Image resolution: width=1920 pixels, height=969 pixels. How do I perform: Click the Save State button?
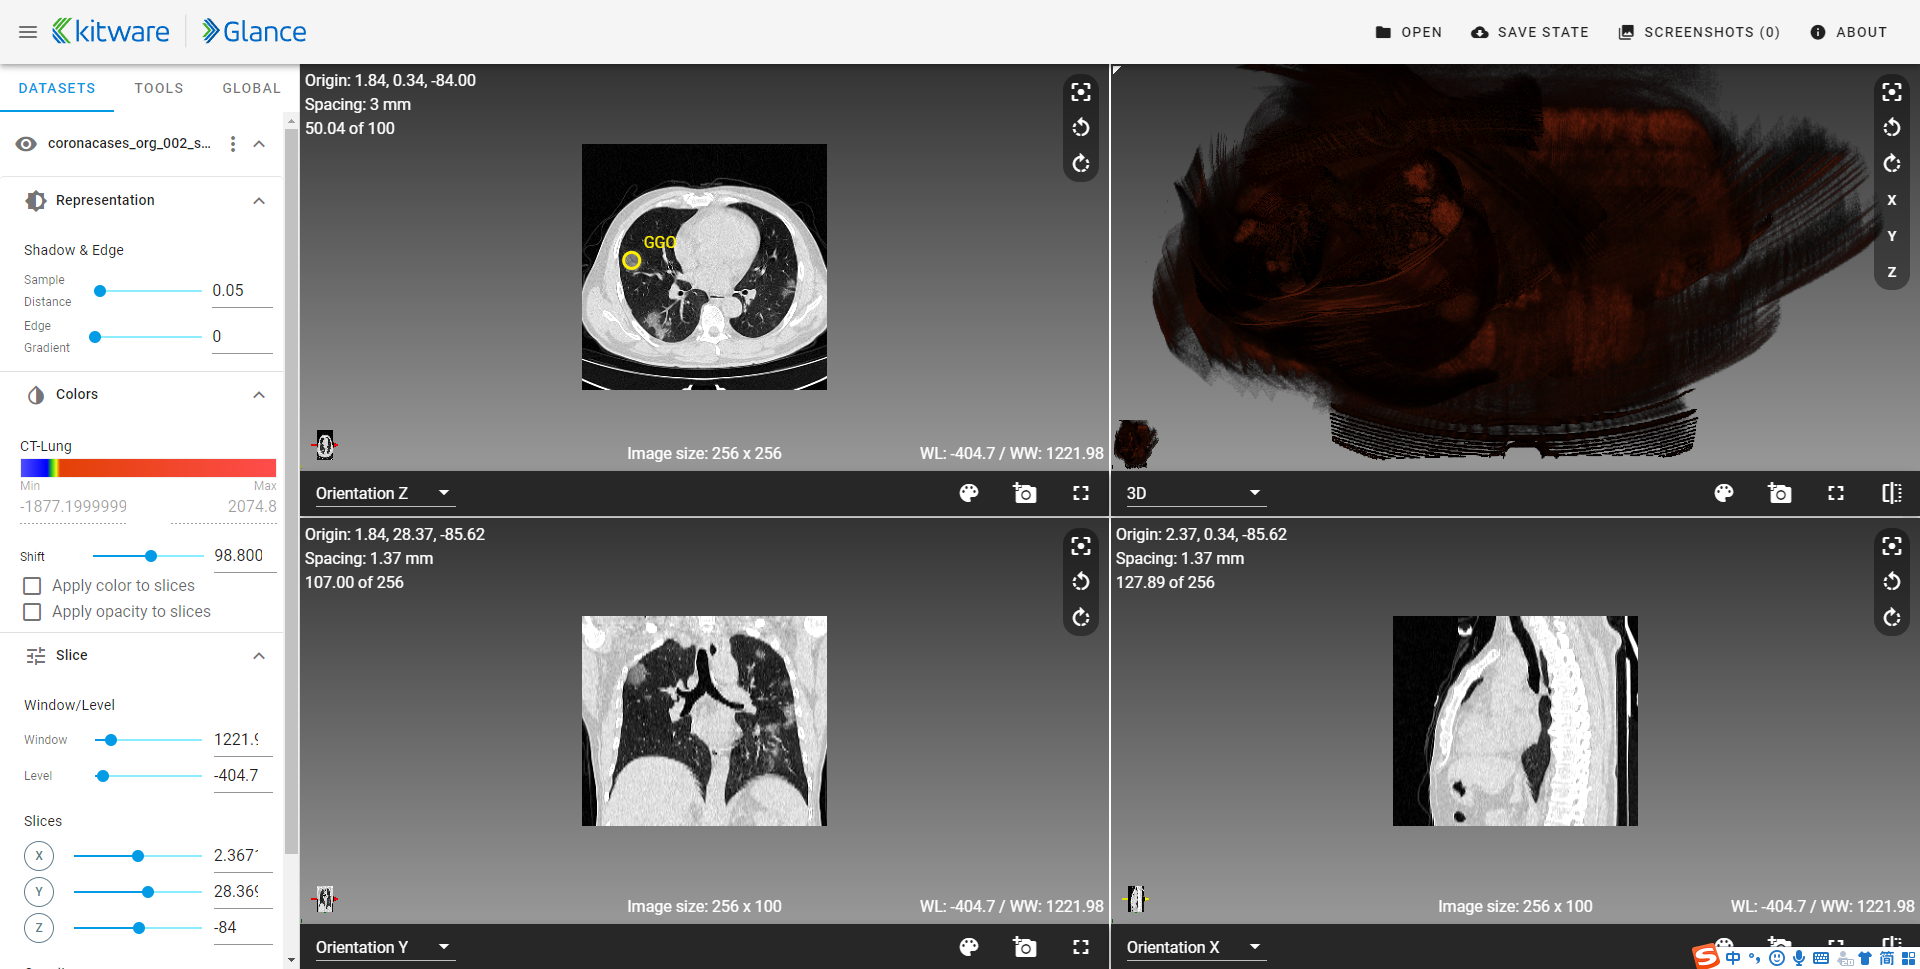[1530, 32]
